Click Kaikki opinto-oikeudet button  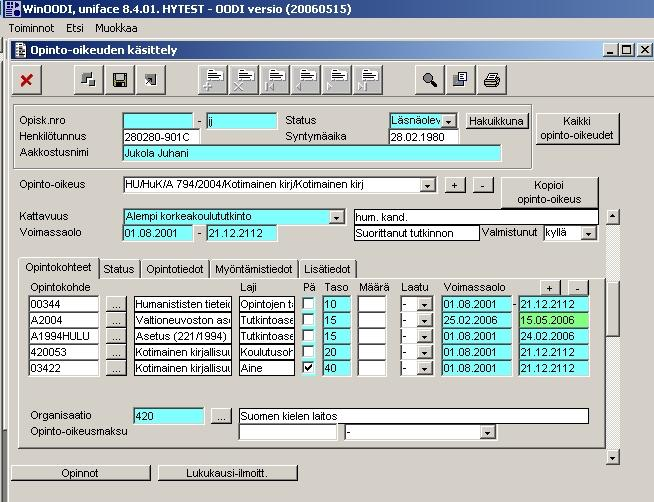click(x=577, y=128)
